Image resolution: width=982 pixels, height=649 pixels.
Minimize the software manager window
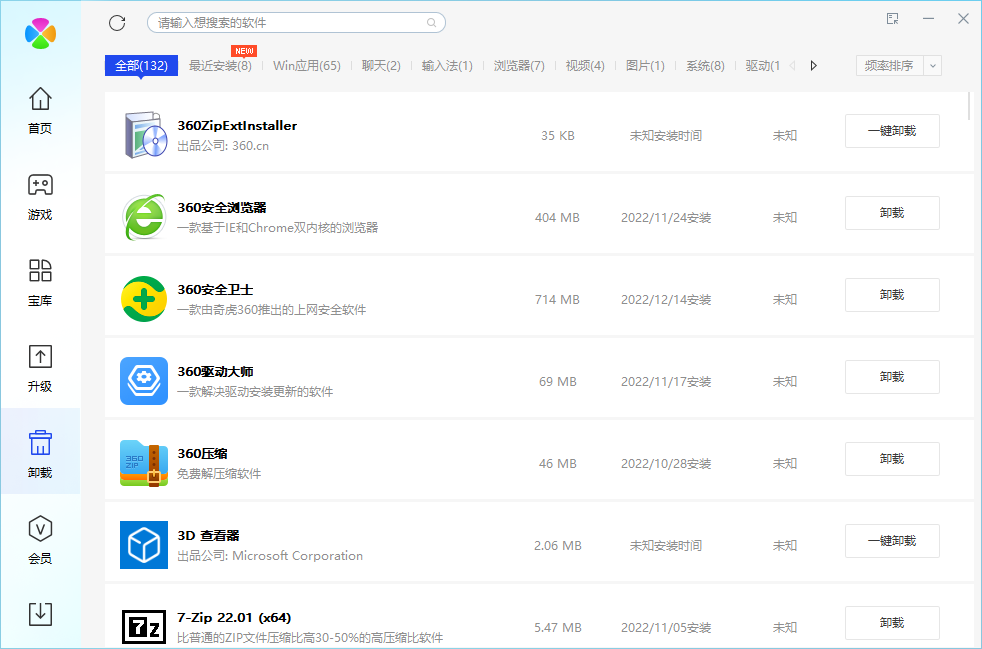(928, 19)
